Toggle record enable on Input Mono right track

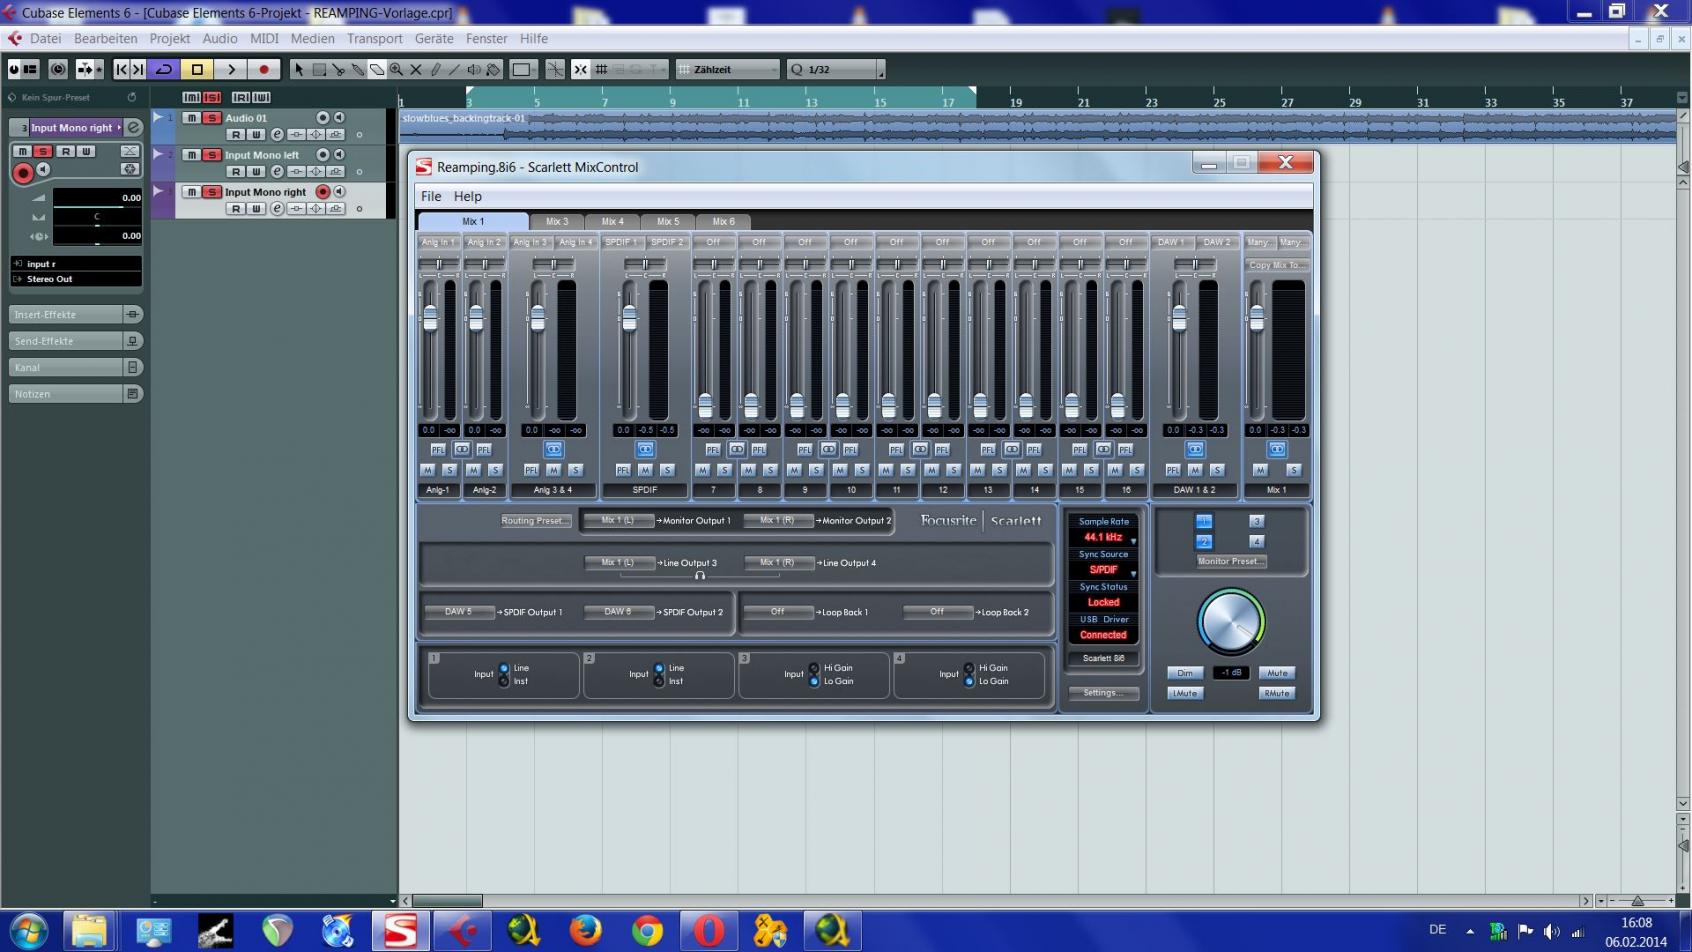322,191
